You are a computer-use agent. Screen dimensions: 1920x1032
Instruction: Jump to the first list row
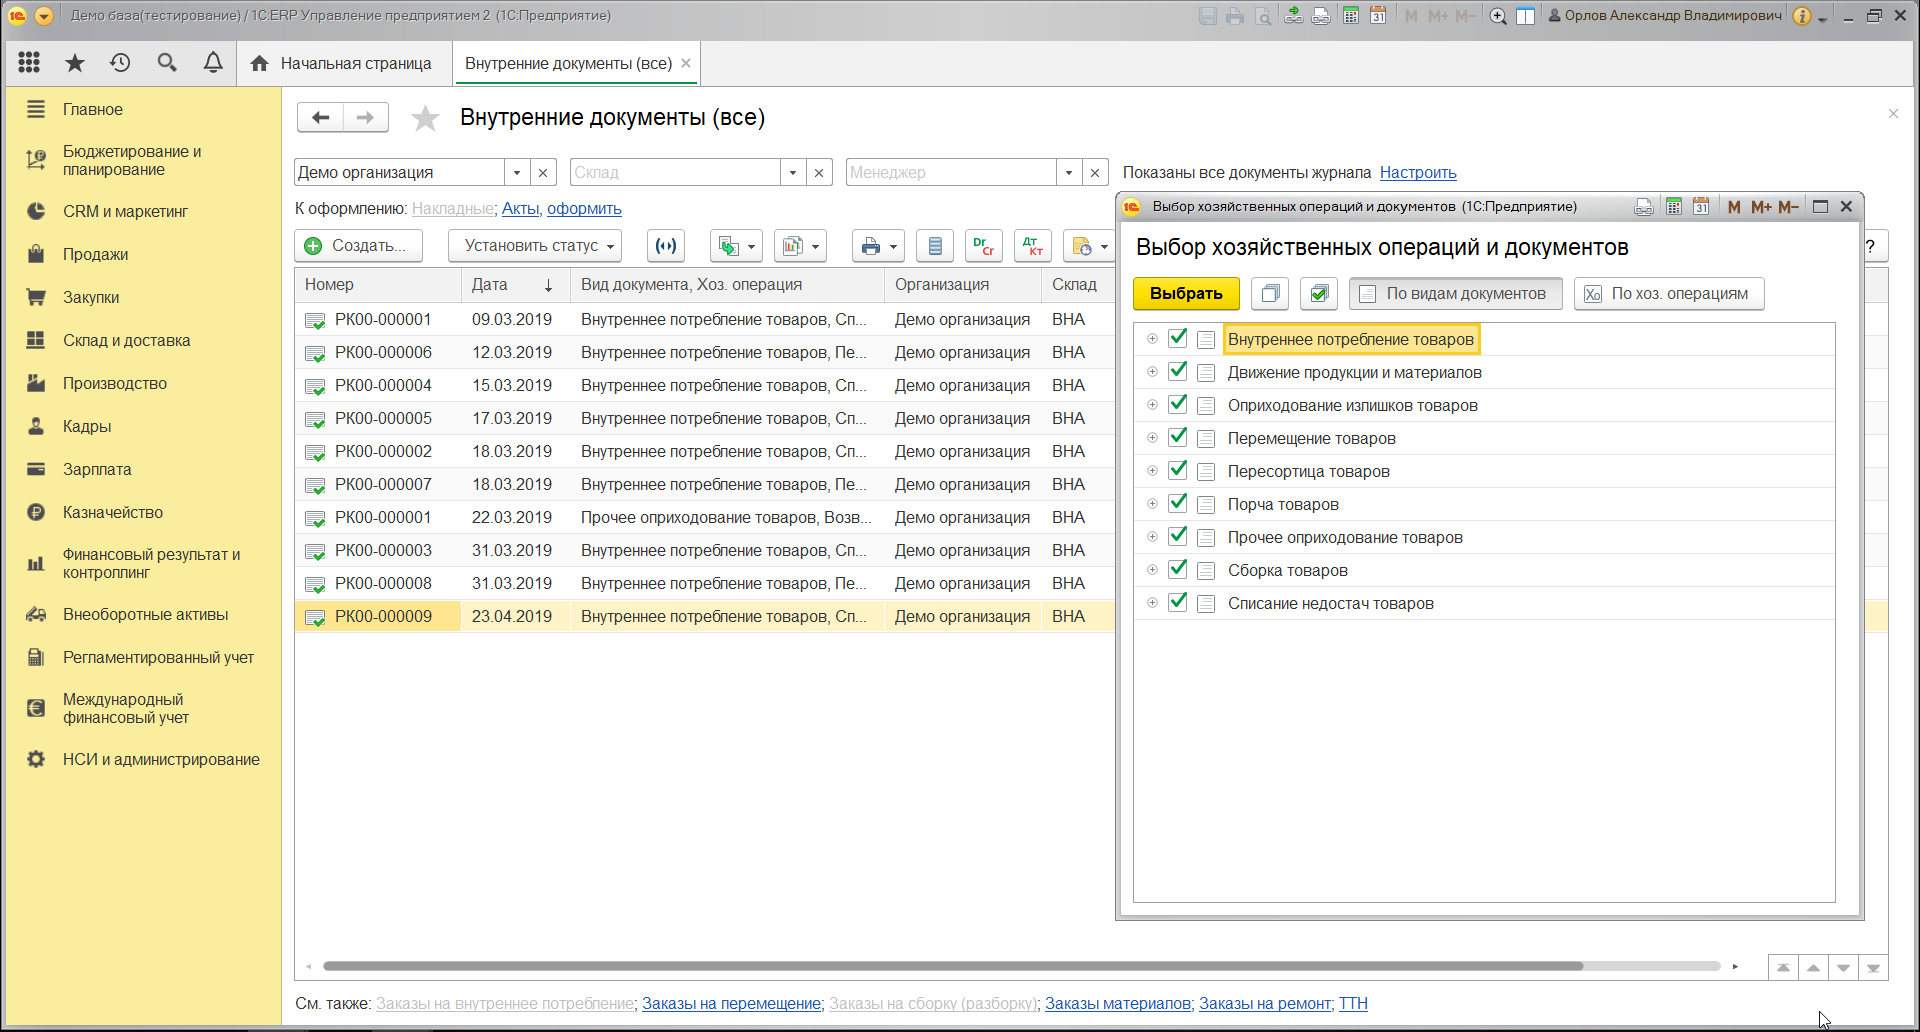click(x=1783, y=967)
